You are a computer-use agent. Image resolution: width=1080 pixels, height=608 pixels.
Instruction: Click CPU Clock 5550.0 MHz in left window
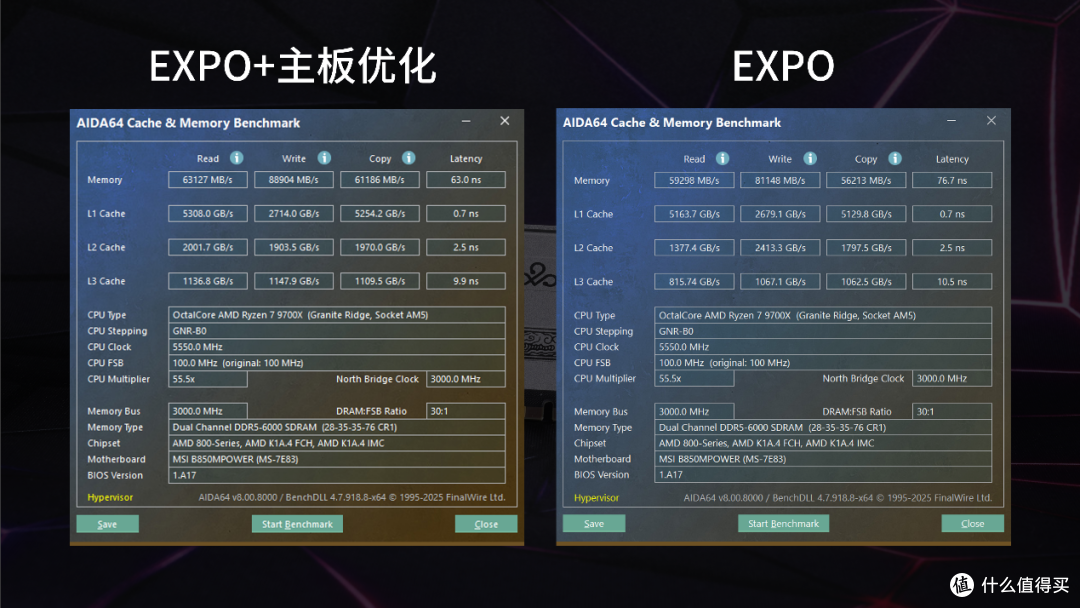pos(337,347)
